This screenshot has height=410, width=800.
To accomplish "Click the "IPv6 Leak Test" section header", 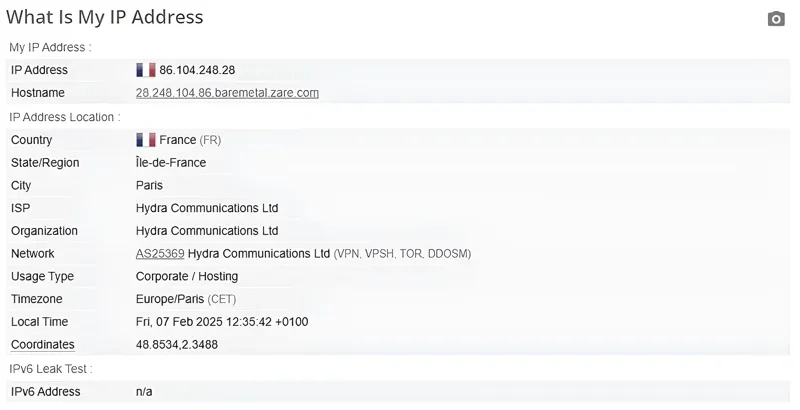I will (x=51, y=369).
